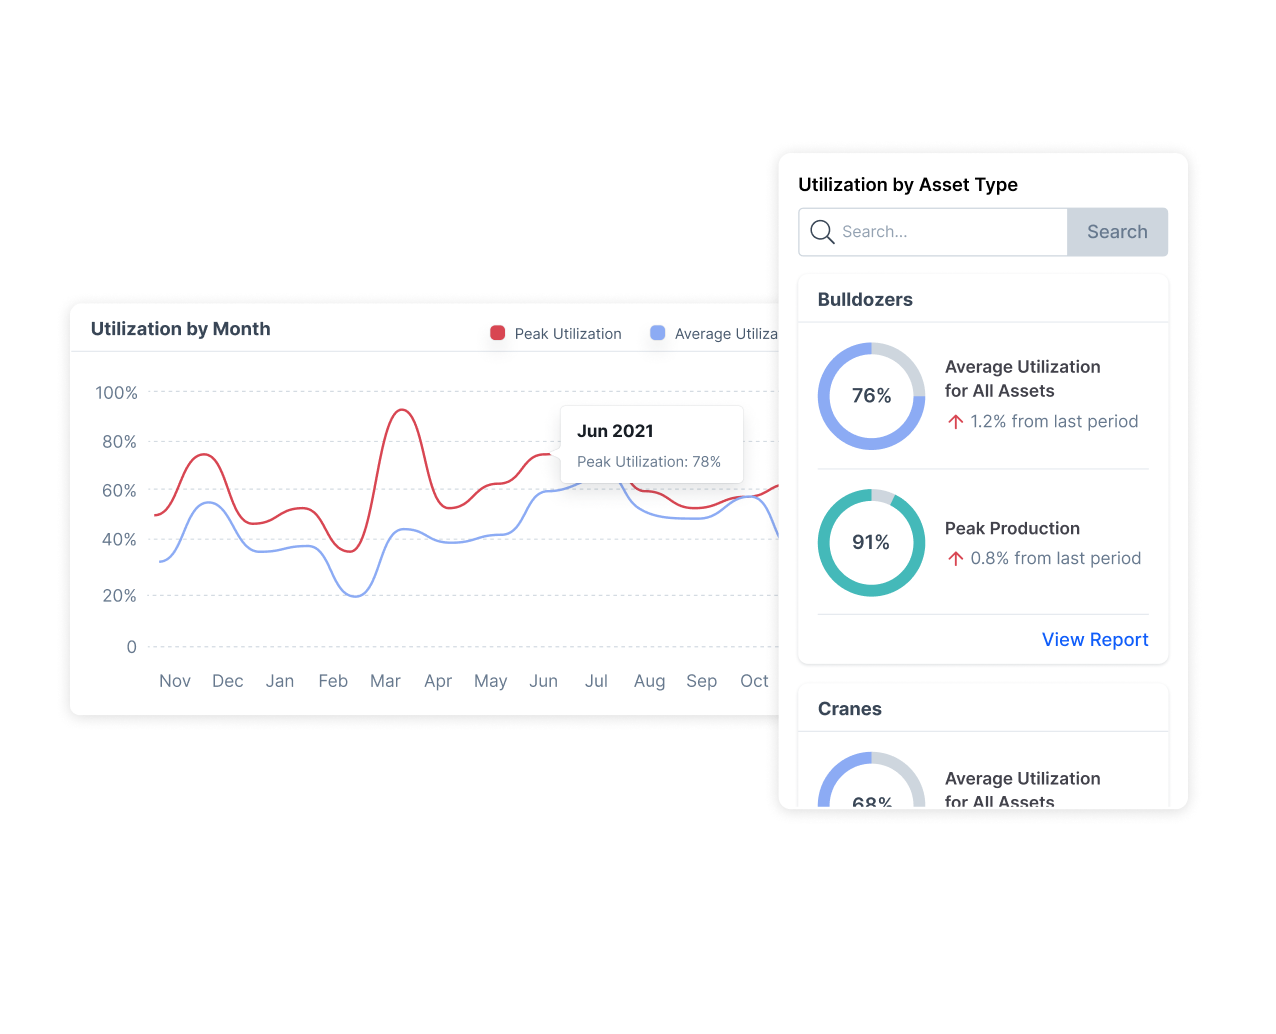Toggle the Peak Utilization series visibility

567,333
